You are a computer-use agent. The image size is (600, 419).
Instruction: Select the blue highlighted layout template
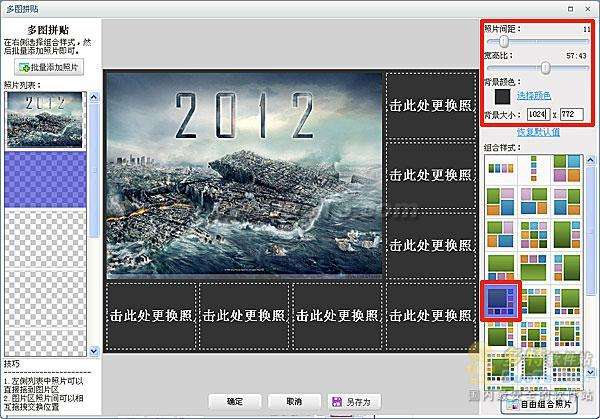(x=501, y=301)
